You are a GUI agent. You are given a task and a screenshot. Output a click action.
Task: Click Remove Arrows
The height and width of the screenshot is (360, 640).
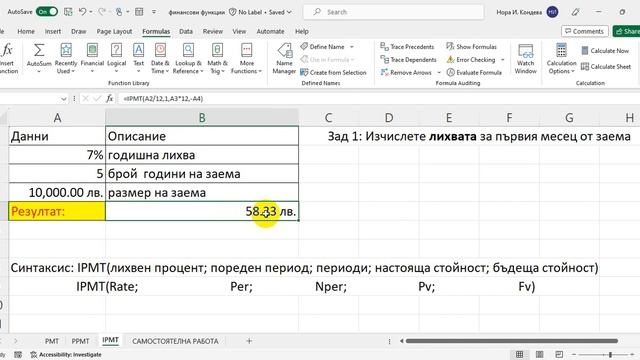click(x=406, y=72)
